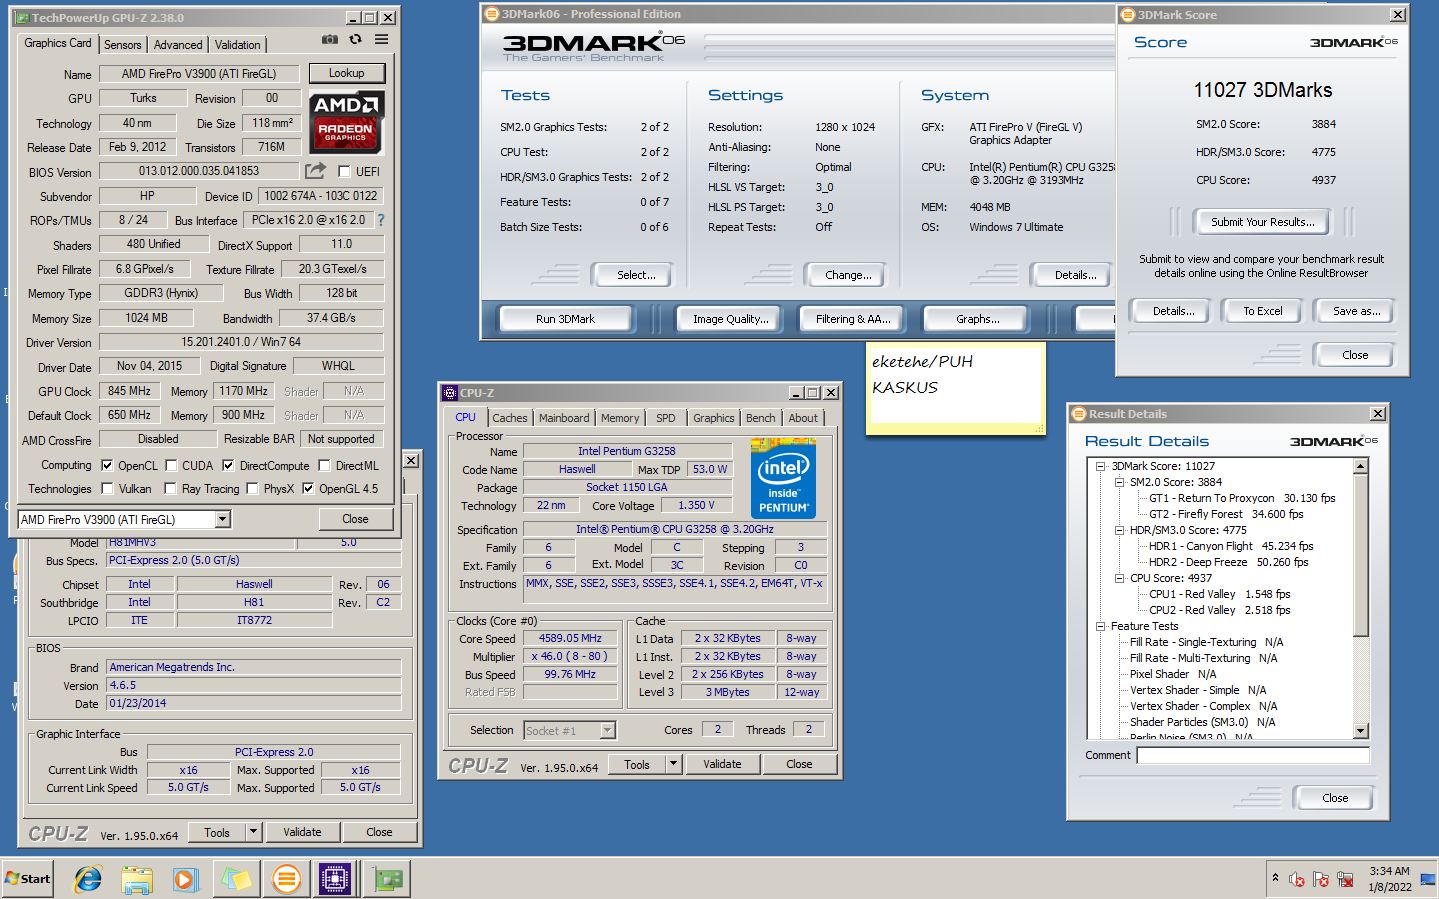Screen dimensions: 1439x899
Task: Toggle the PhysX checkbox
Action: [x=253, y=488]
